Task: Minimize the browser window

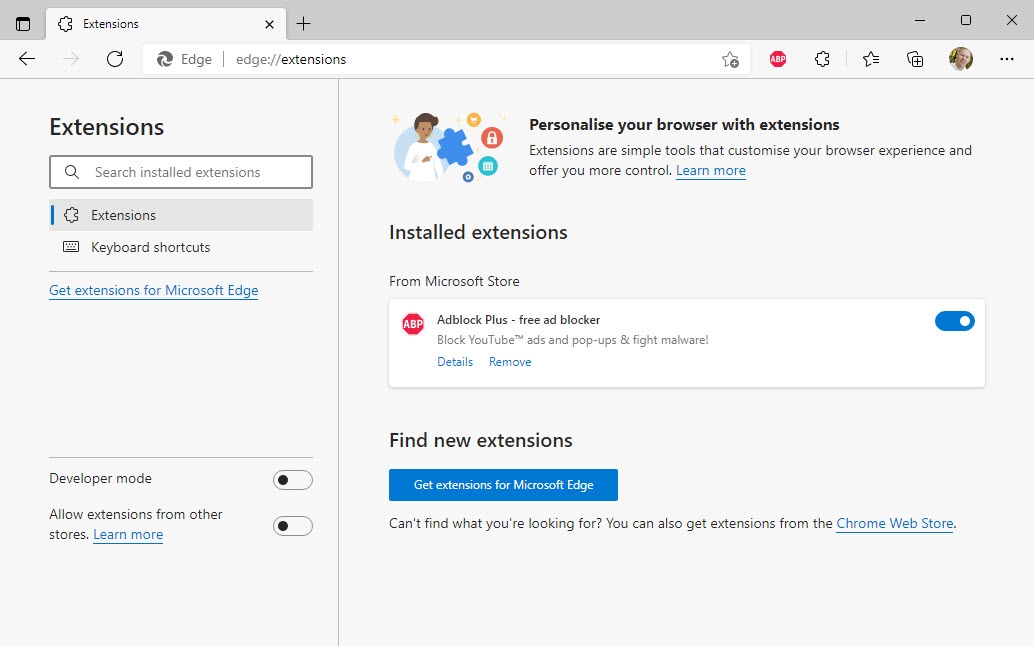Action: (x=920, y=20)
